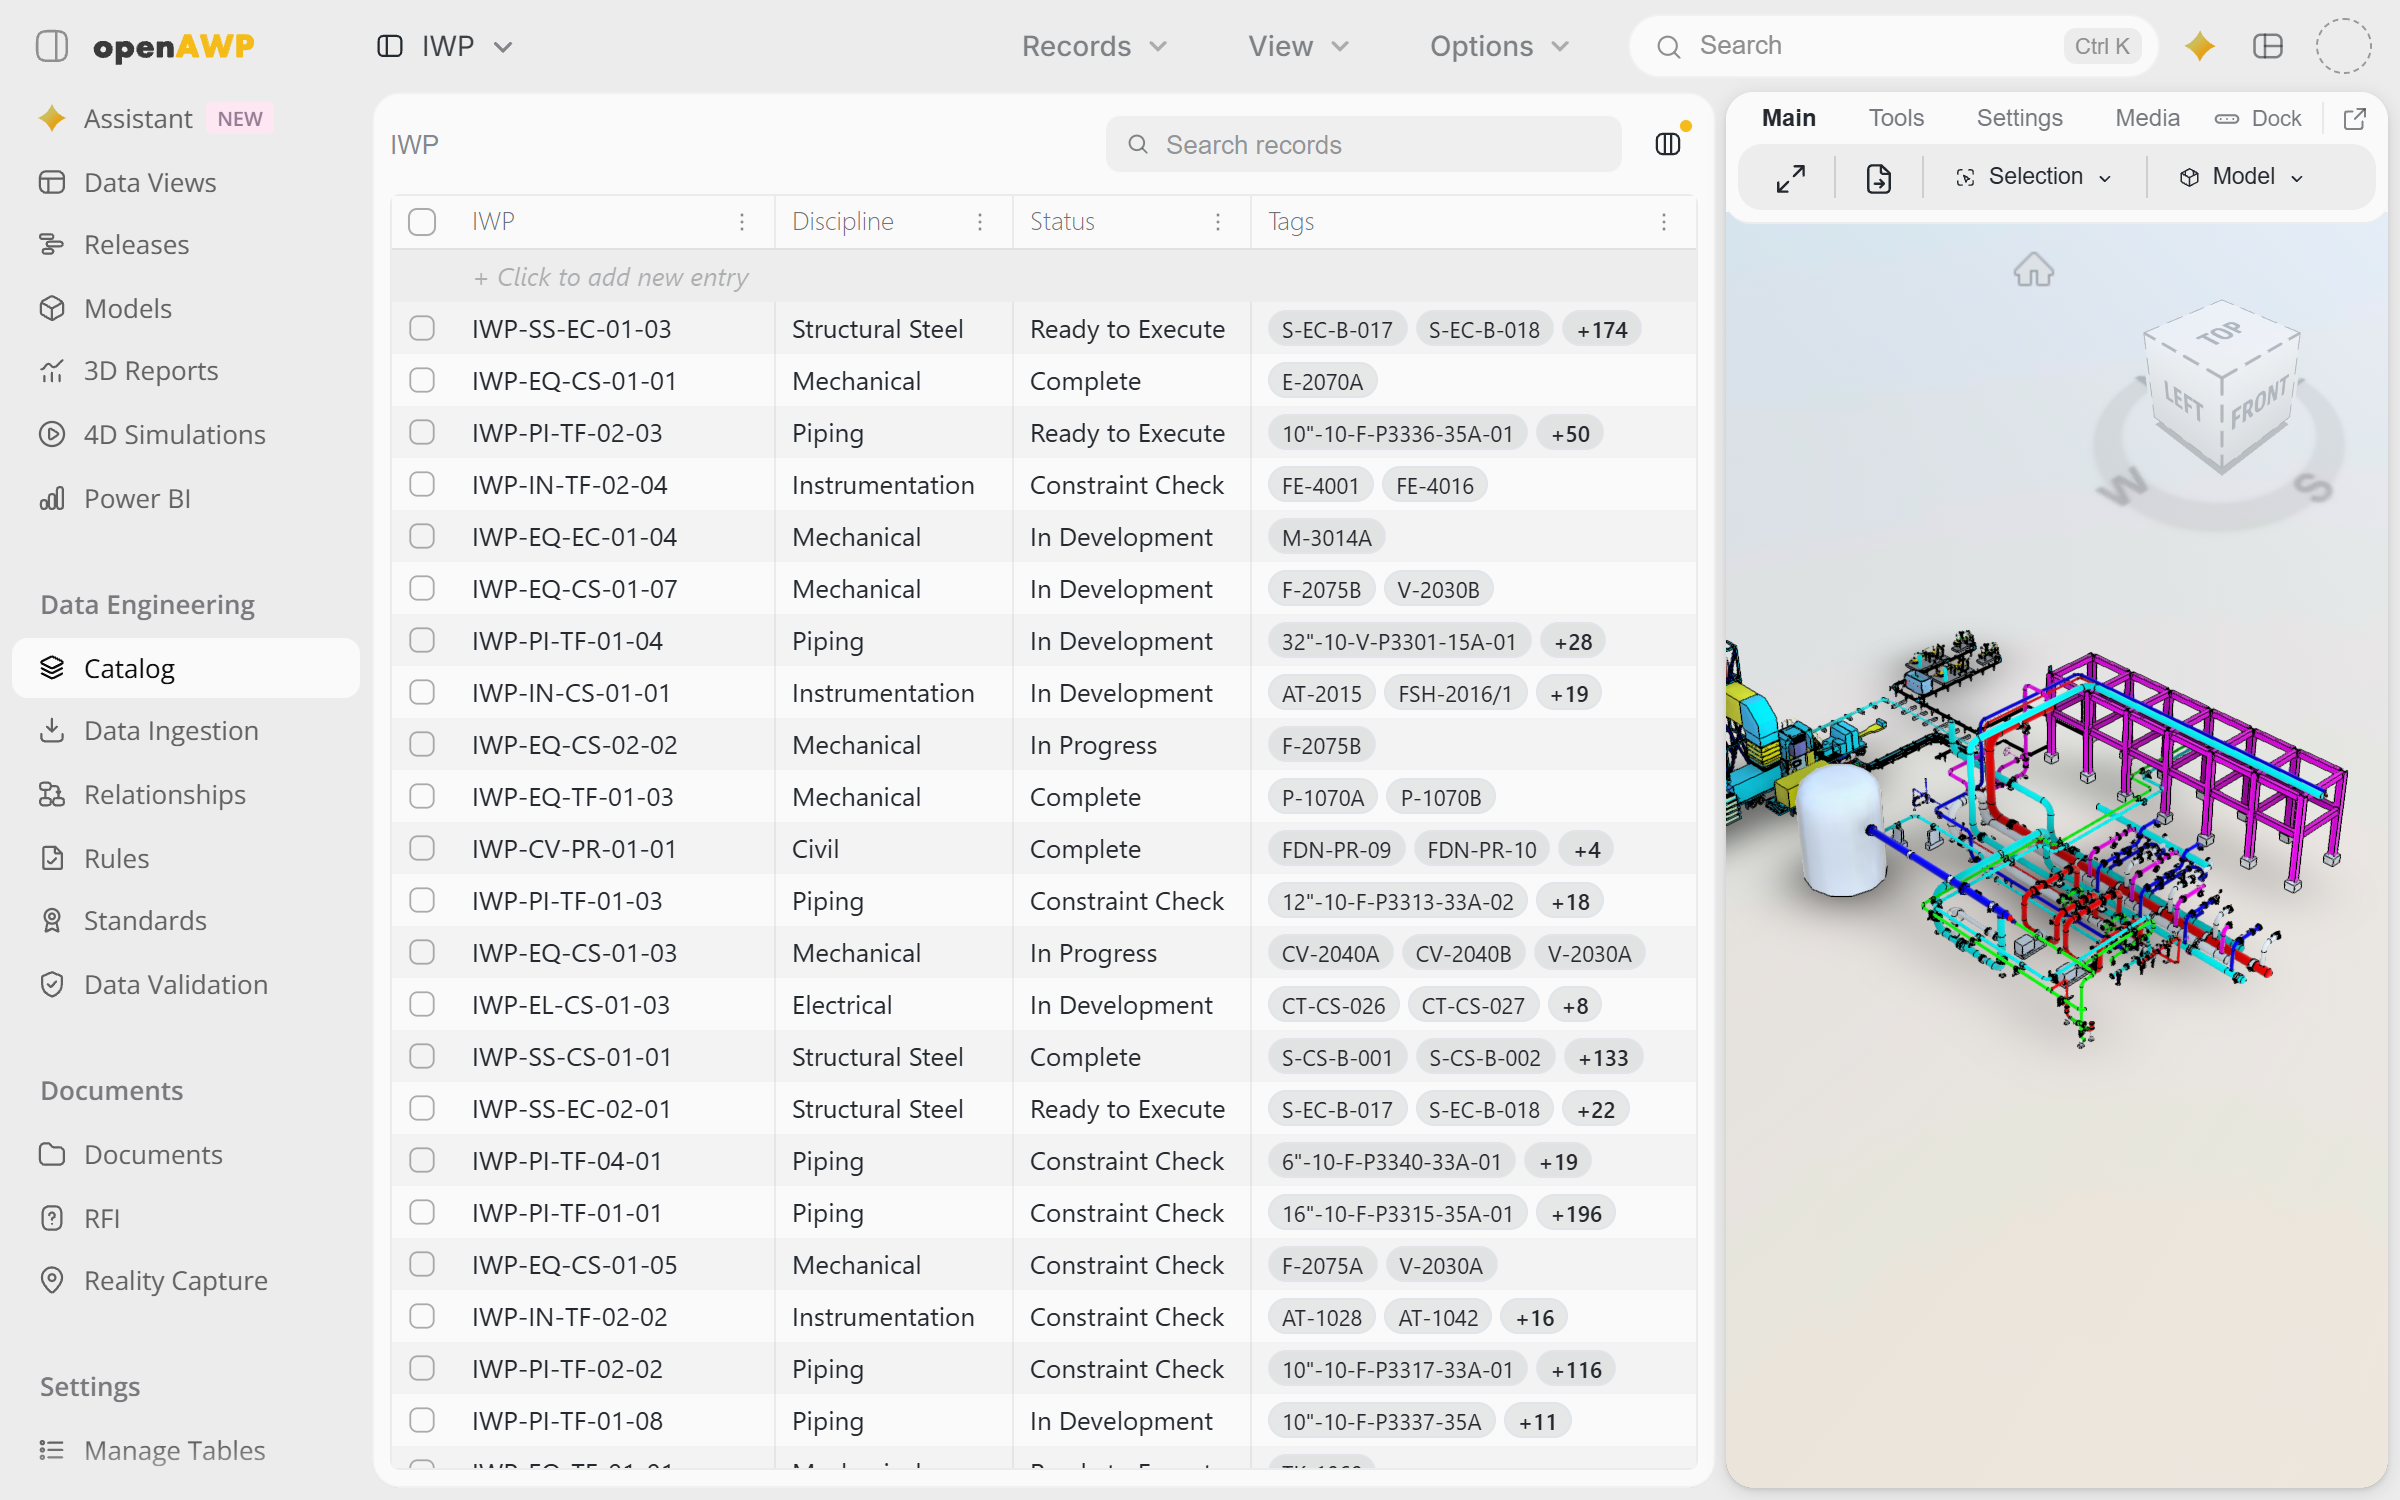Check the row IWP-EQ-CS-02-02
The image size is (2400, 1500).
[x=422, y=744]
